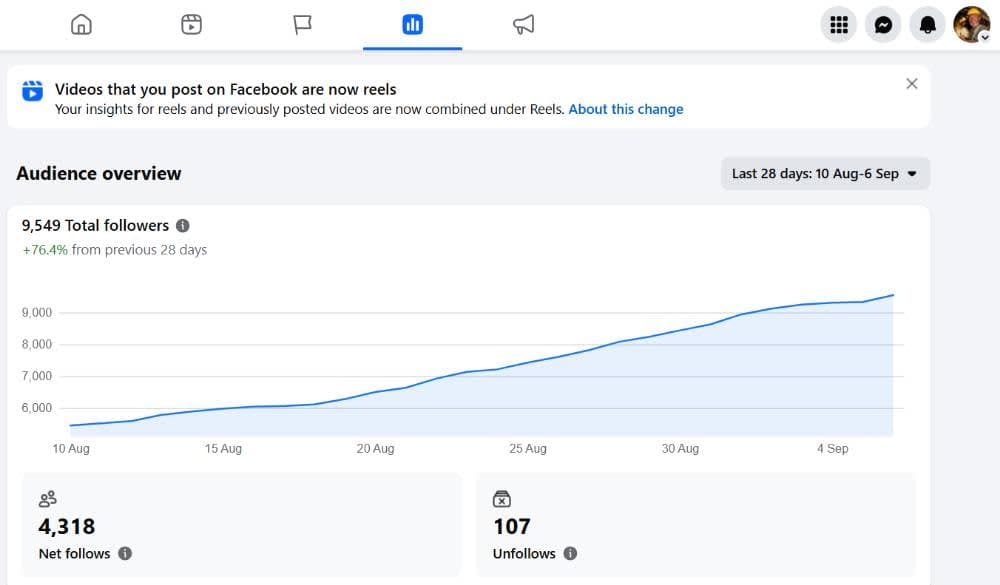Click the 'Audience overview' heading
This screenshot has height=585, width=1000.
(x=99, y=174)
